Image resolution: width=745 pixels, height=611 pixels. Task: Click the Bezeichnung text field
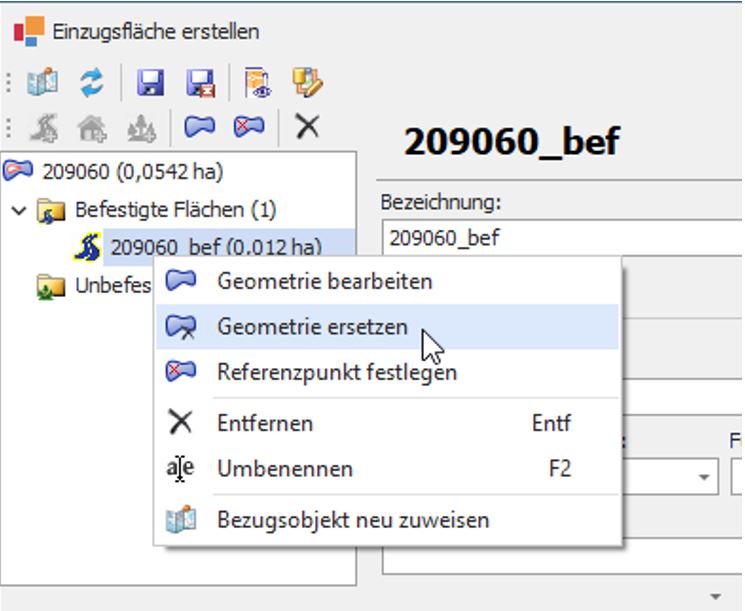point(560,238)
